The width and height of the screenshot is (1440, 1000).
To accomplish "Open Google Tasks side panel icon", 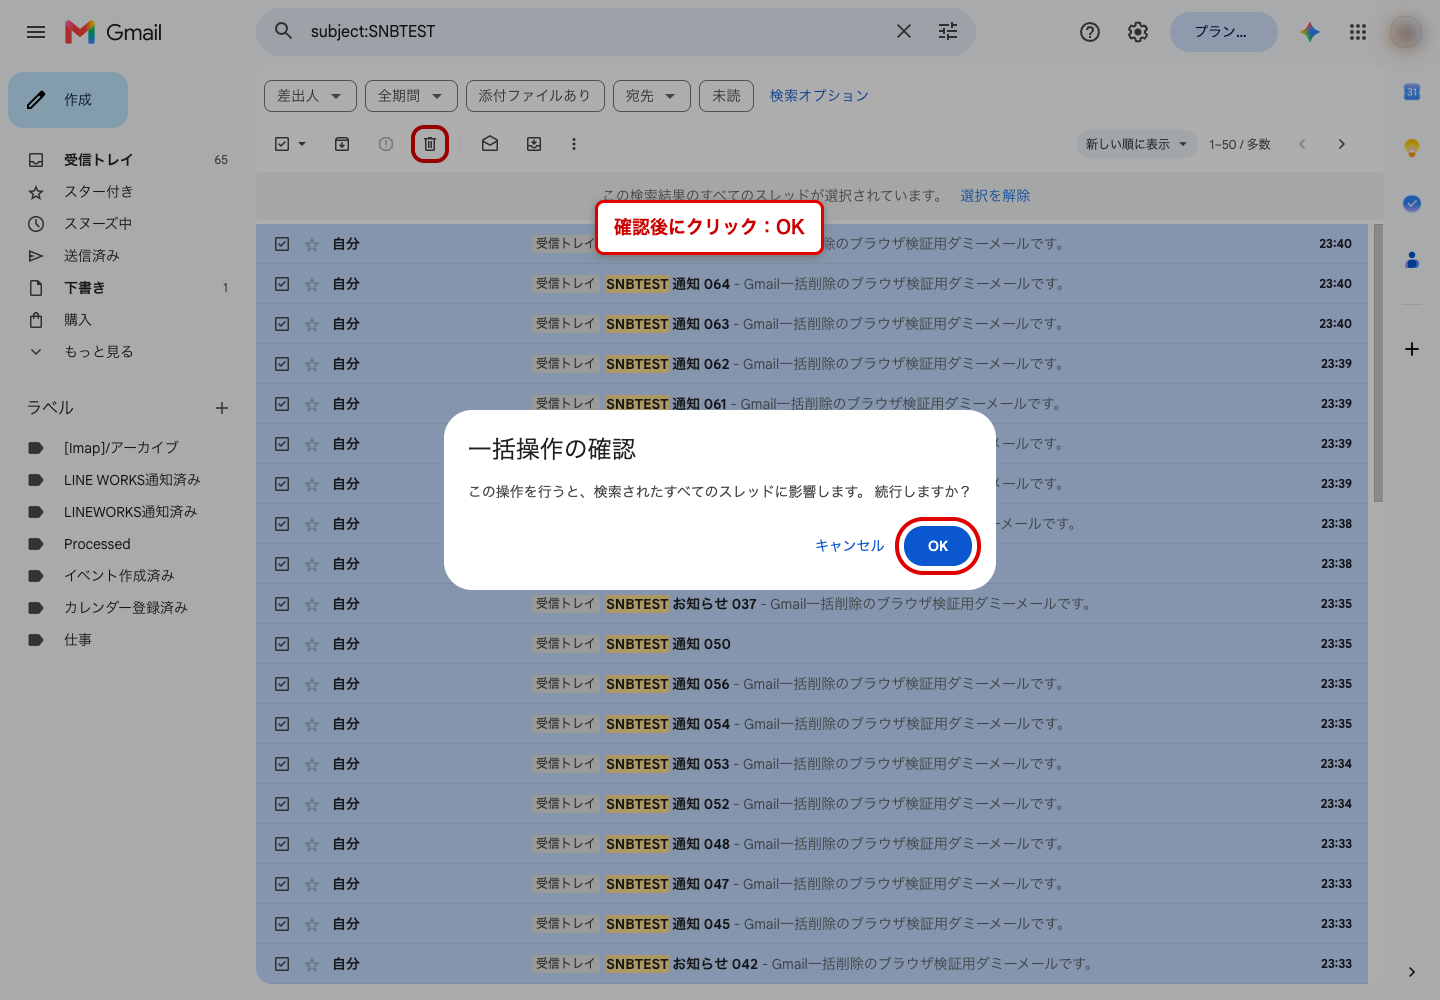I will 1412,204.
